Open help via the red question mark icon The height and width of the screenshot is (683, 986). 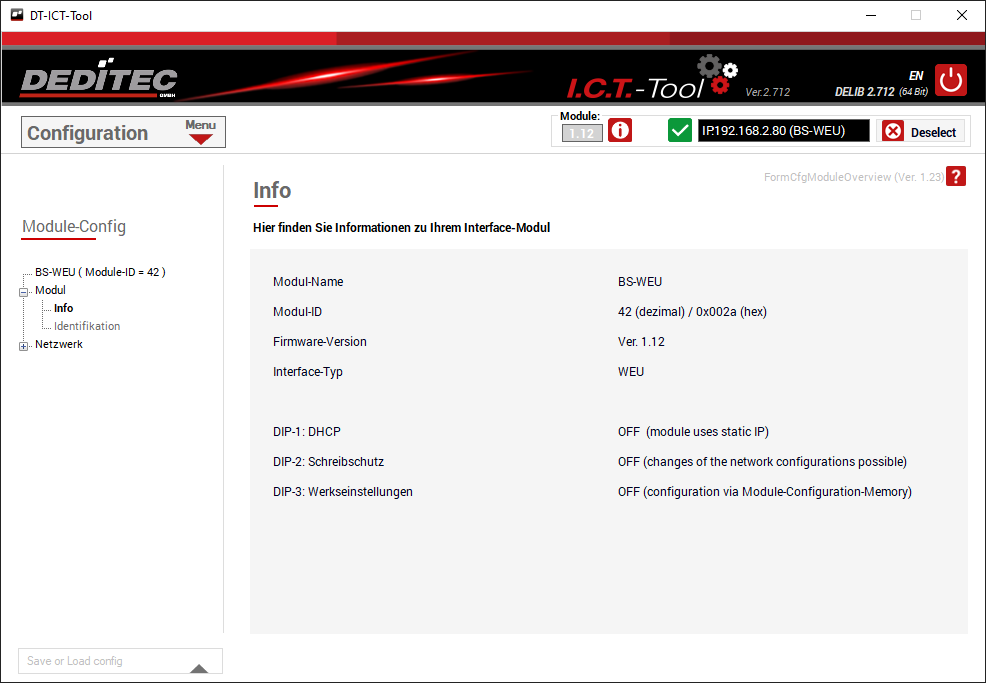956,177
